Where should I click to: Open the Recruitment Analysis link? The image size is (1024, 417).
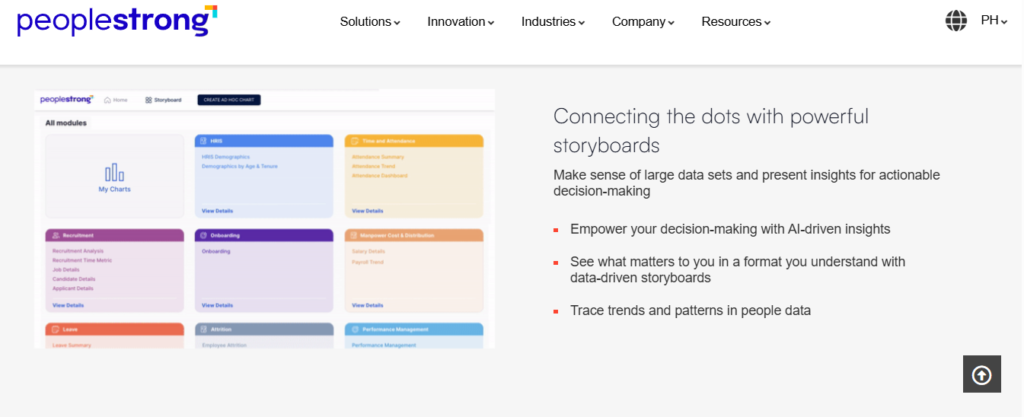click(78, 251)
